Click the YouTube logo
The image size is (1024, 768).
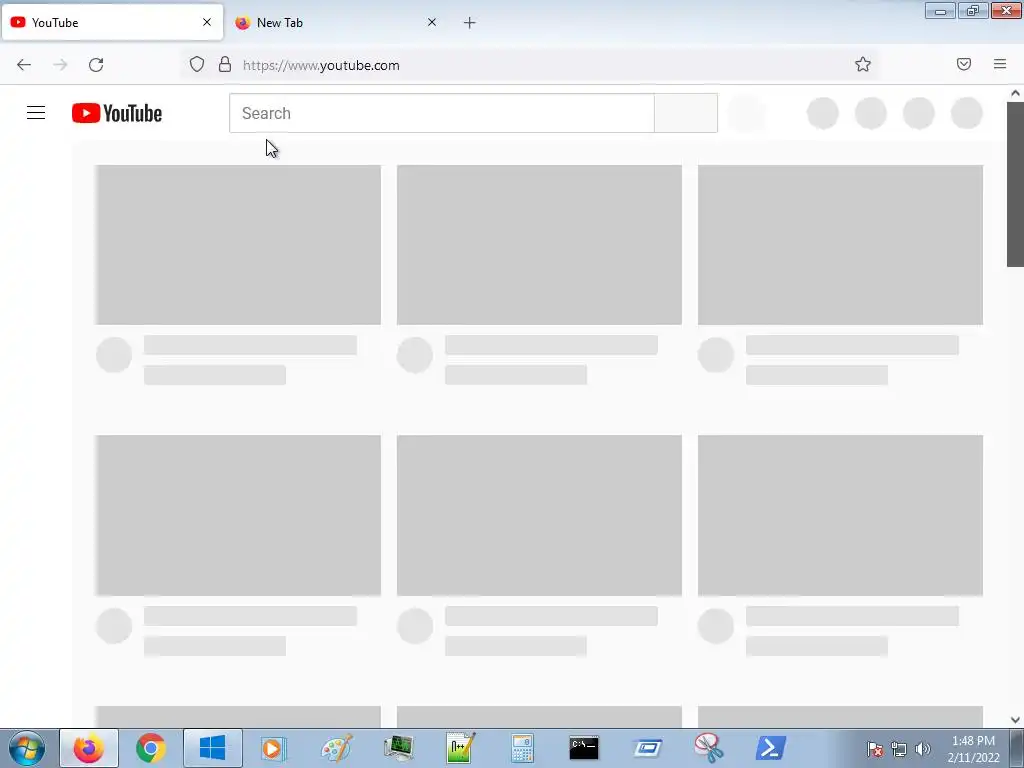pos(117,113)
